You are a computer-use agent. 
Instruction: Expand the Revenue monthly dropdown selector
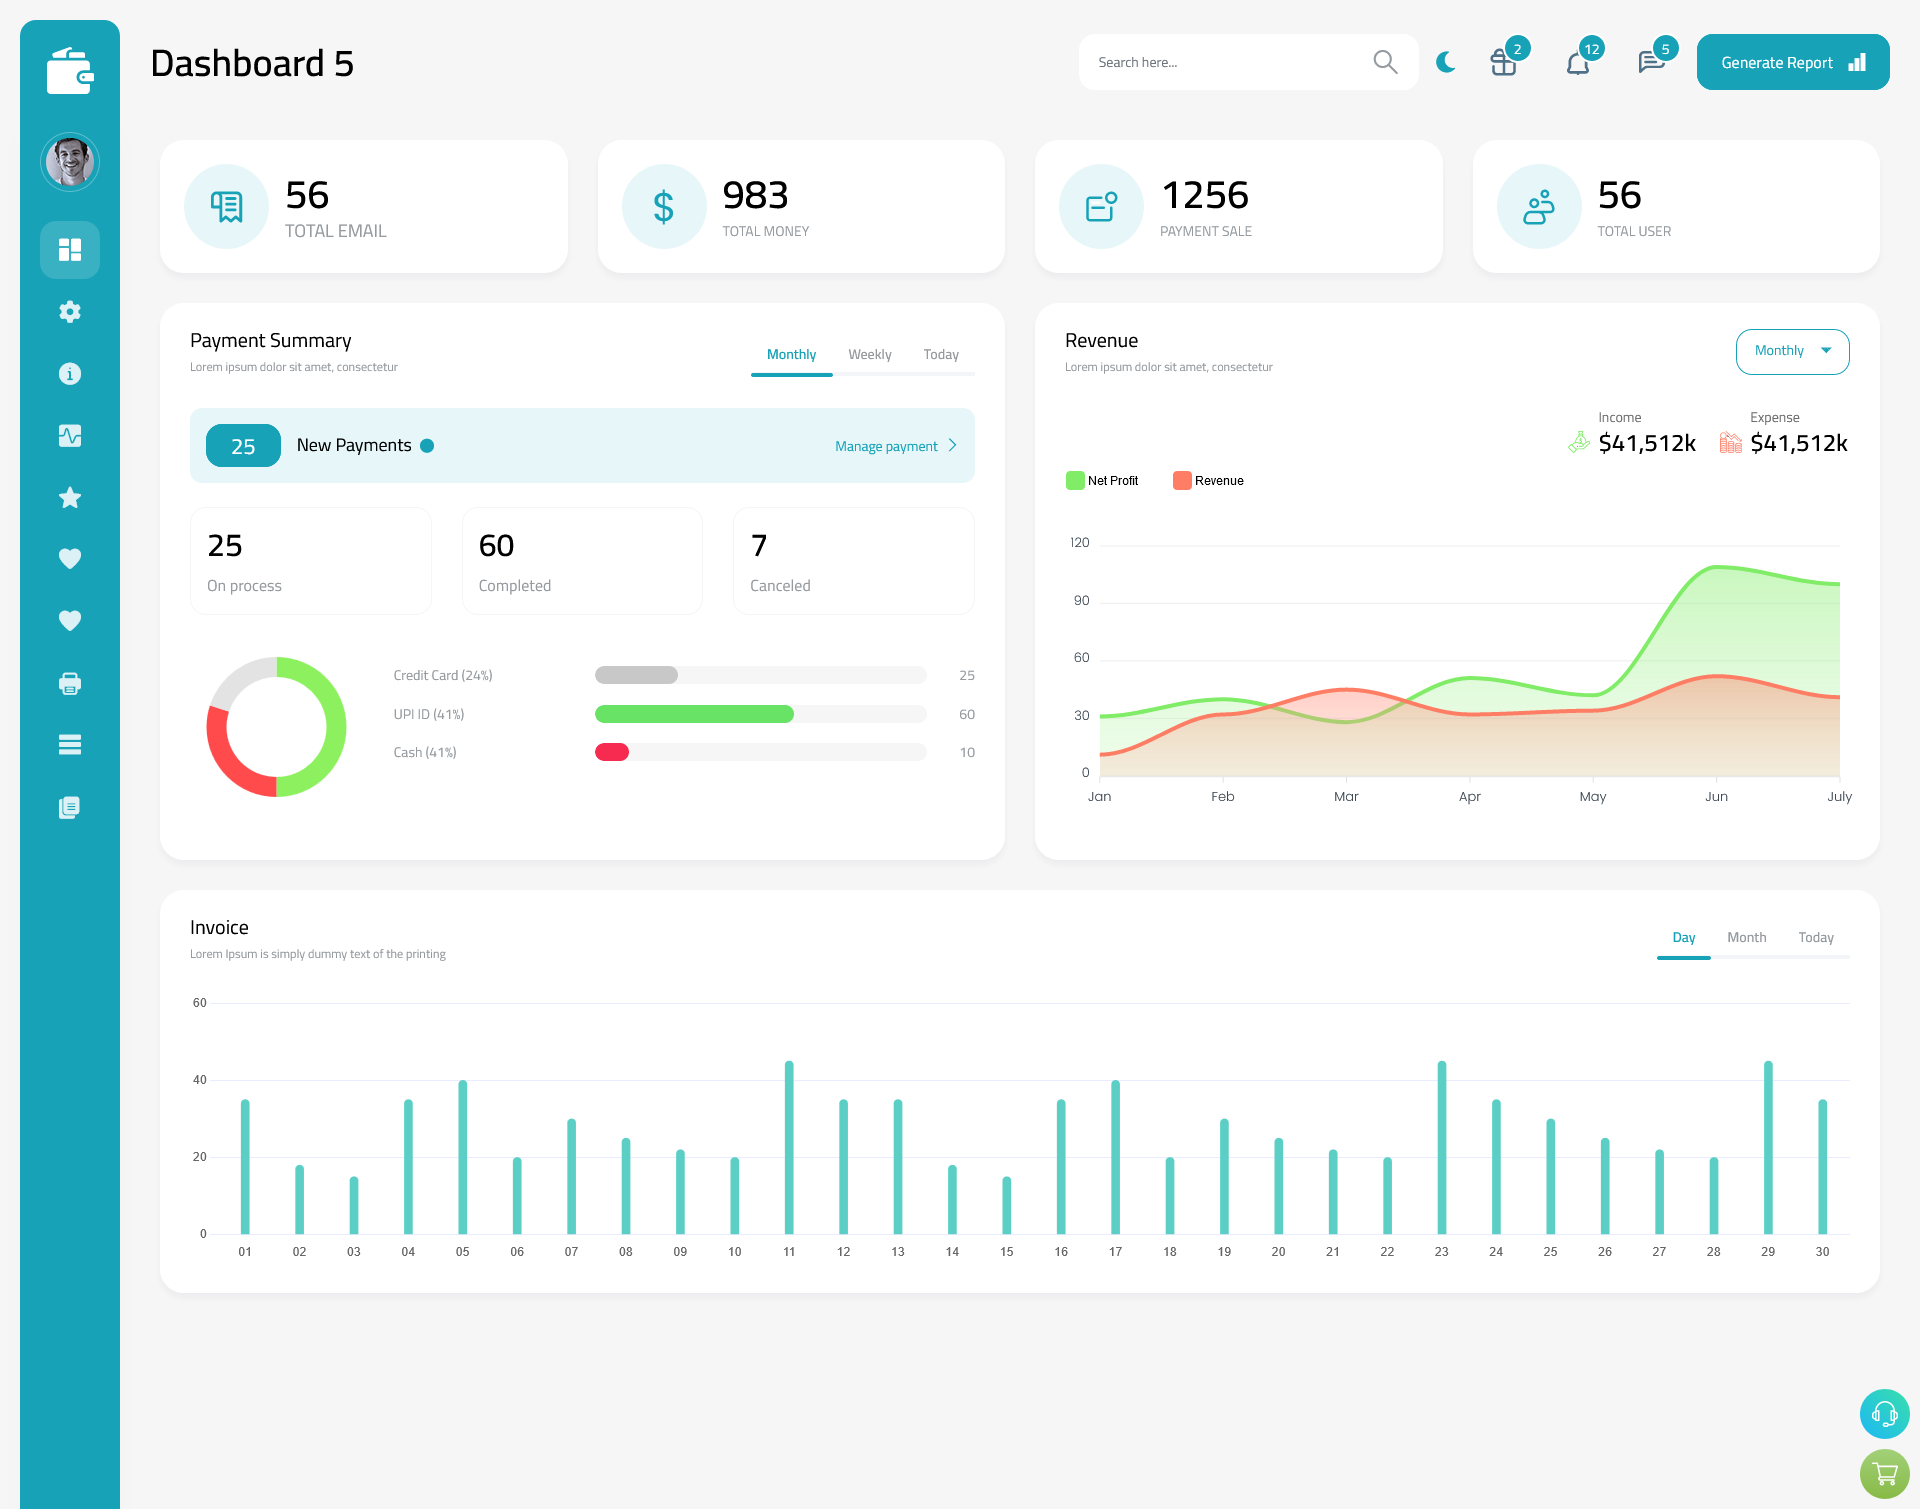(1792, 351)
